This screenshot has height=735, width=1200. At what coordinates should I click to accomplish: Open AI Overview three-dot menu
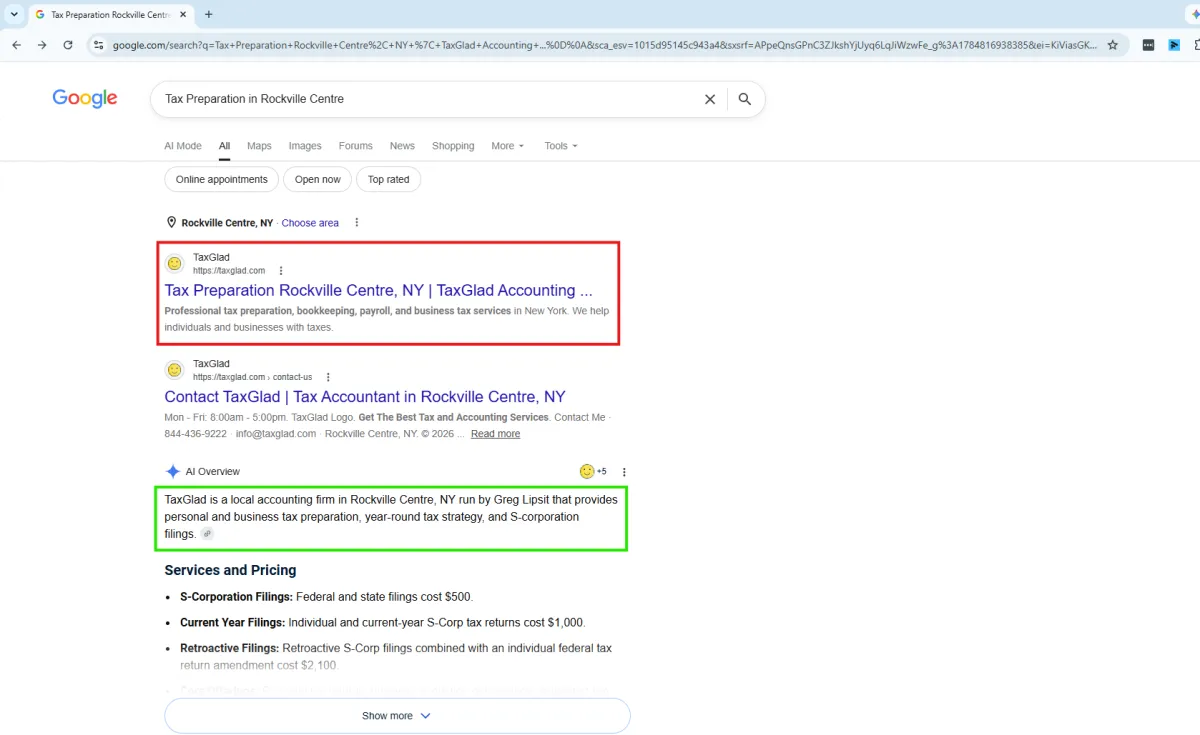[x=624, y=472]
